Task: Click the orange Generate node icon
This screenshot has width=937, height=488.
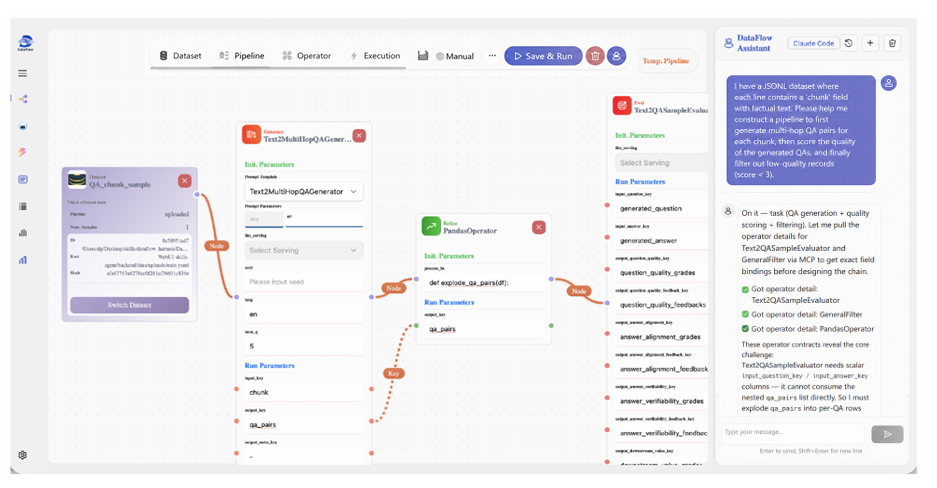Action: pyautogui.click(x=251, y=135)
